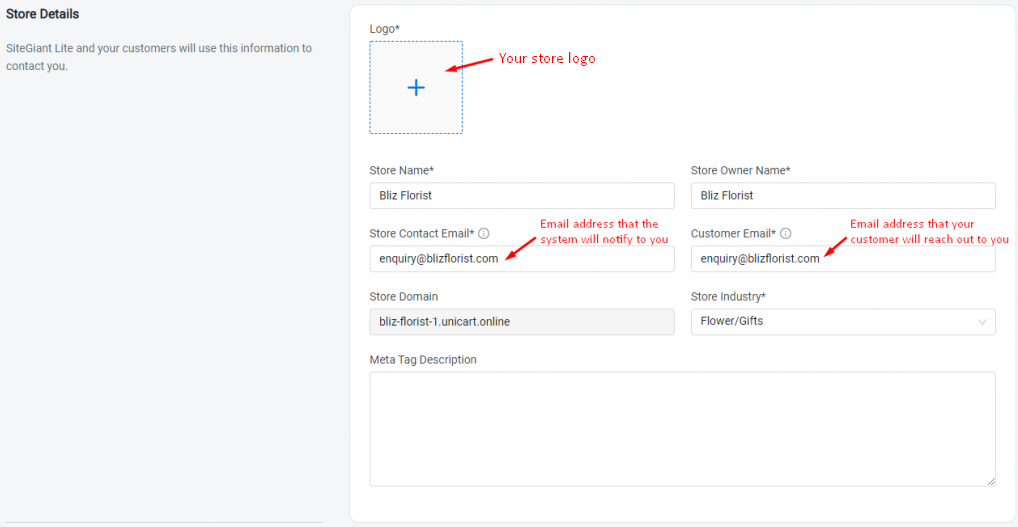1018x527 pixels.
Task: Click the SiteGiant Lite description text
Action: click(x=159, y=57)
